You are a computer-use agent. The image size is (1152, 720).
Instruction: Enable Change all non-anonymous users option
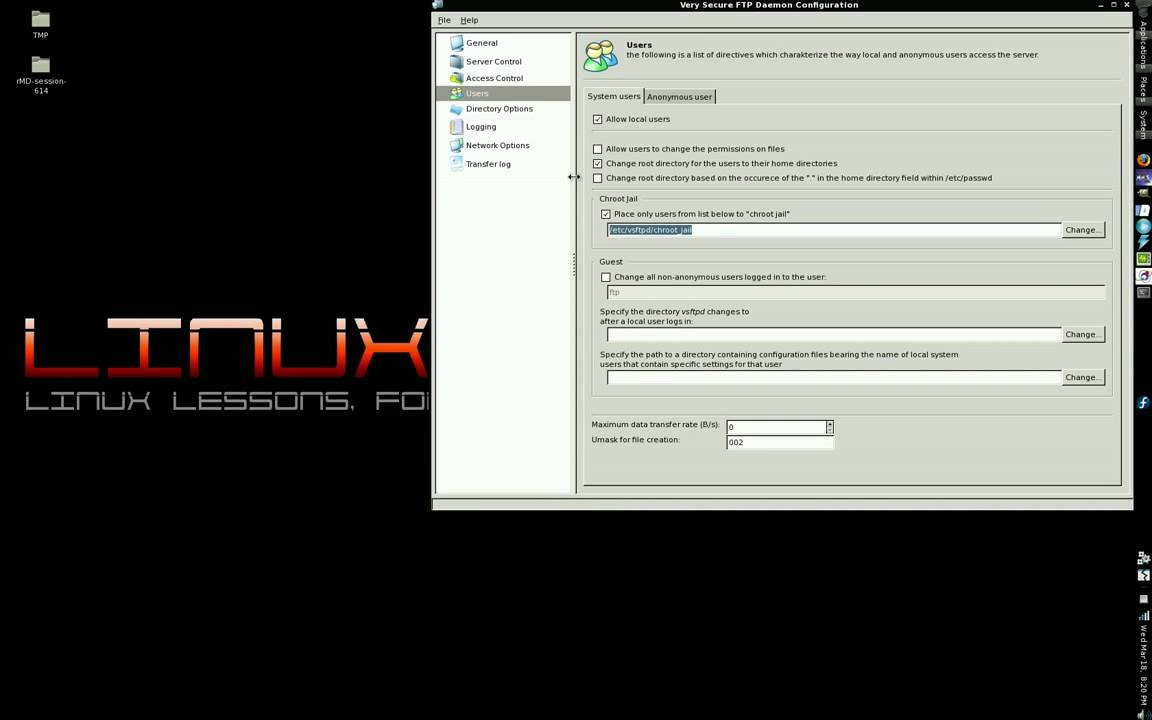[x=605, y=278]
